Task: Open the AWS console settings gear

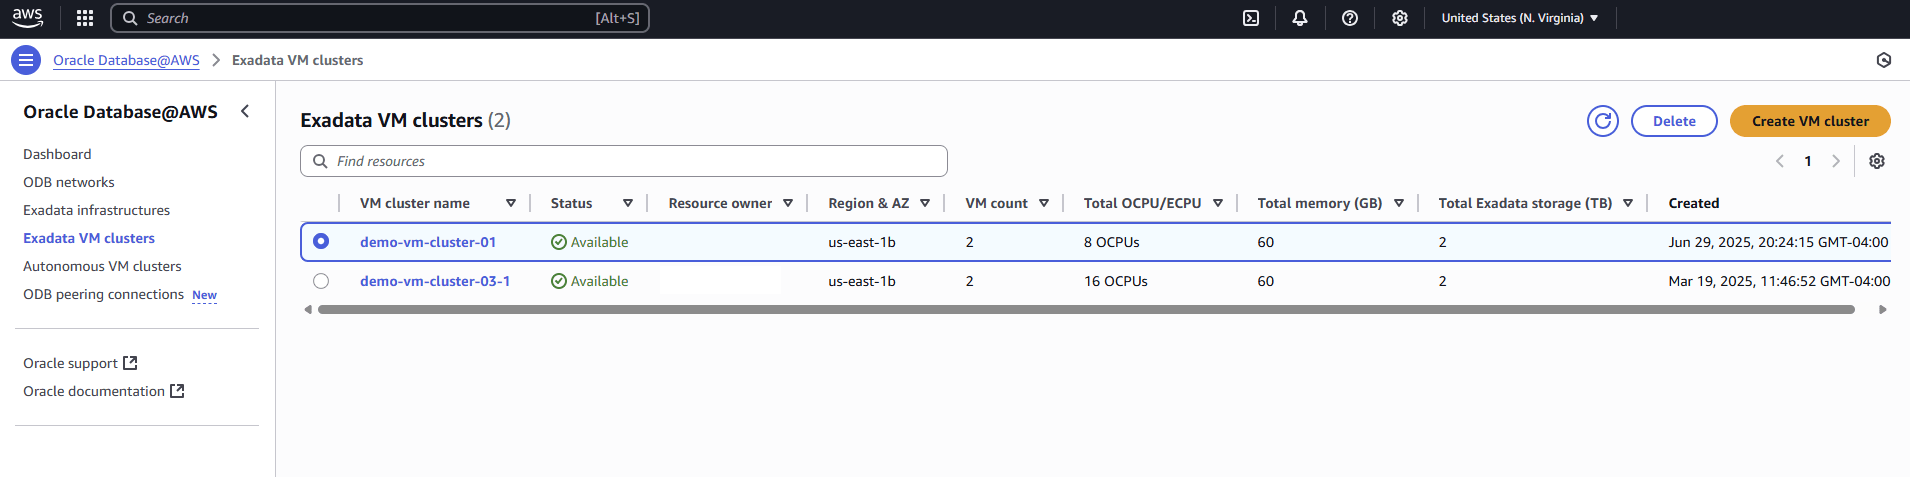Action: 1400,18
